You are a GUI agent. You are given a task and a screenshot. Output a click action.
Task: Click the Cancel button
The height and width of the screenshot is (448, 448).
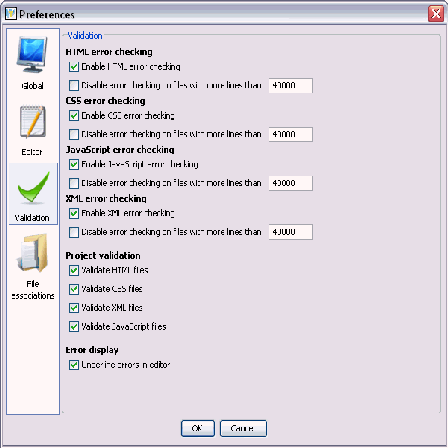[x=243, y=428]
